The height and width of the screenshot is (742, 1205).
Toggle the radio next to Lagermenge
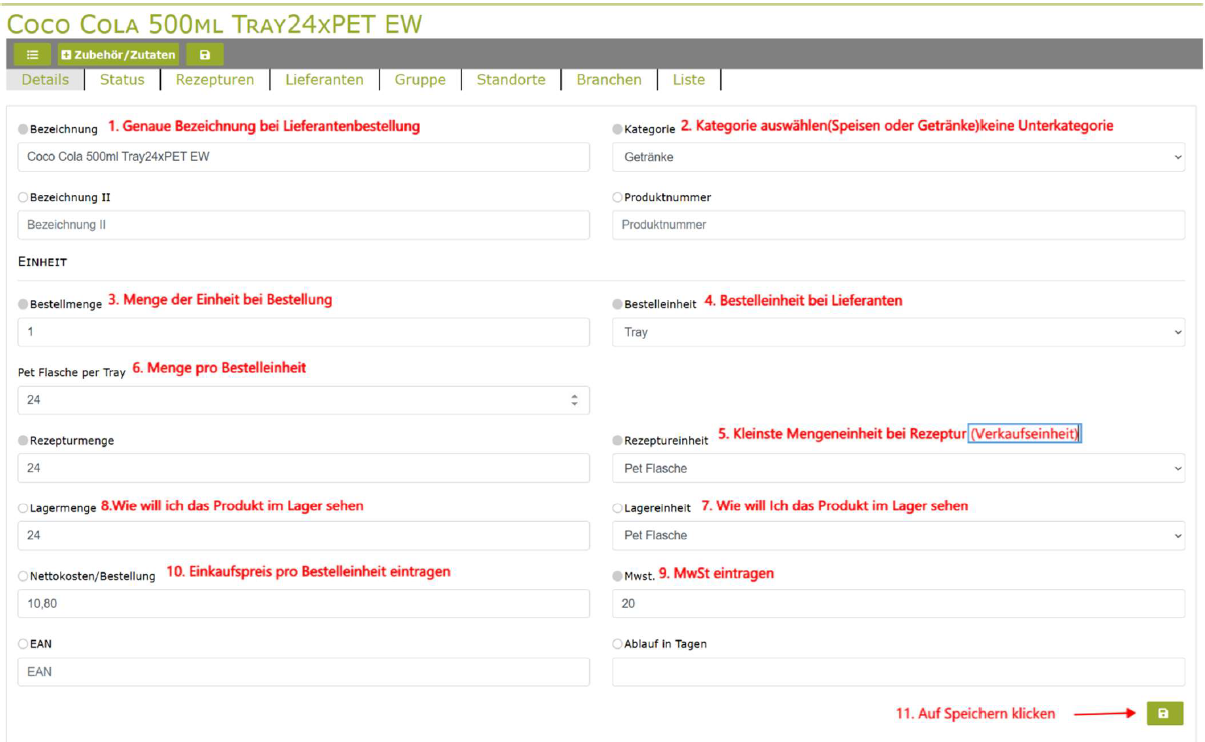click(x=23, y=508)
